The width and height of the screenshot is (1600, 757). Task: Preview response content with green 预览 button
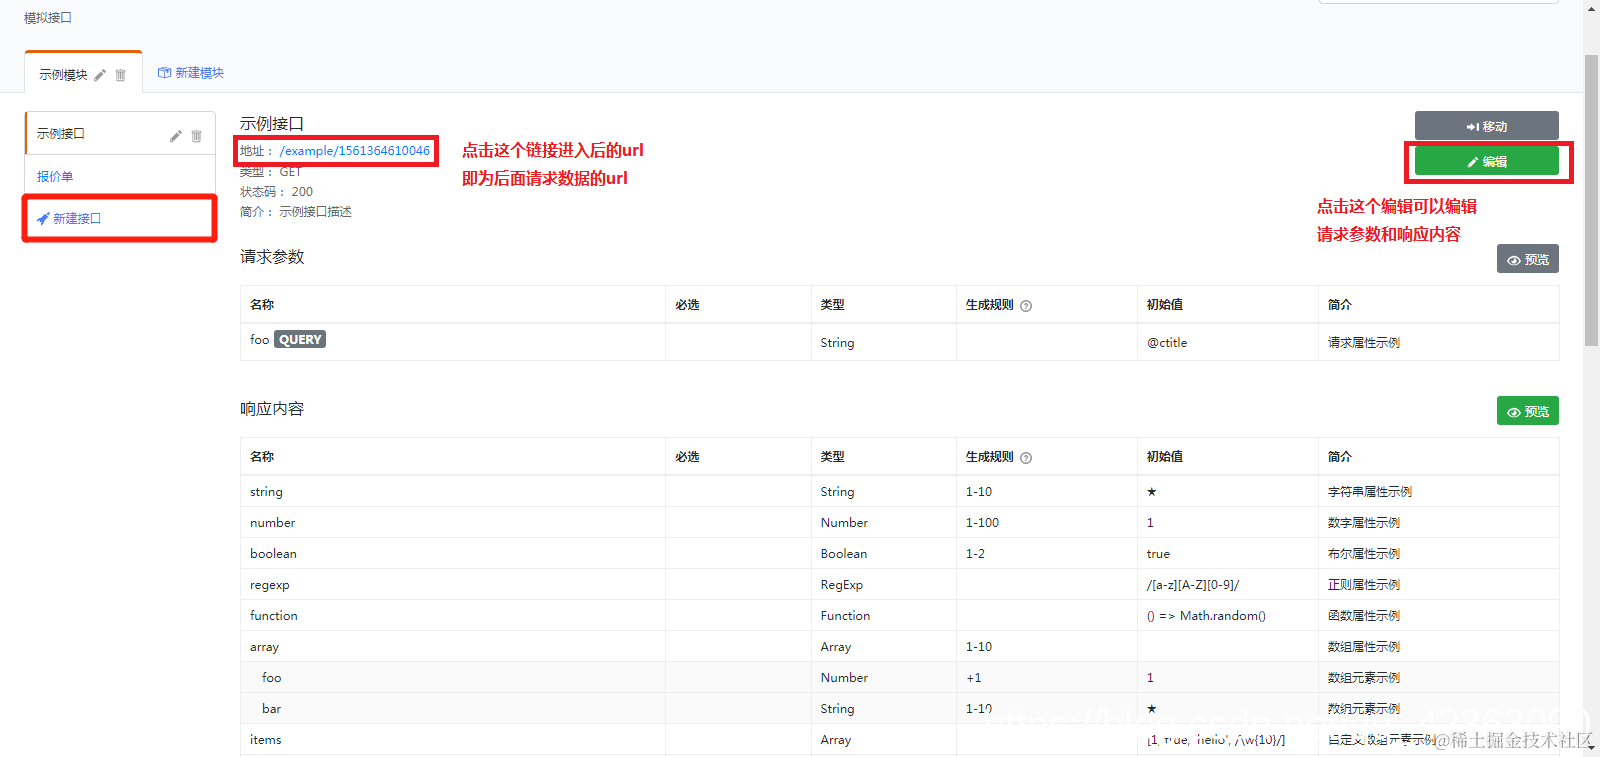click(x=1528, y=411)
